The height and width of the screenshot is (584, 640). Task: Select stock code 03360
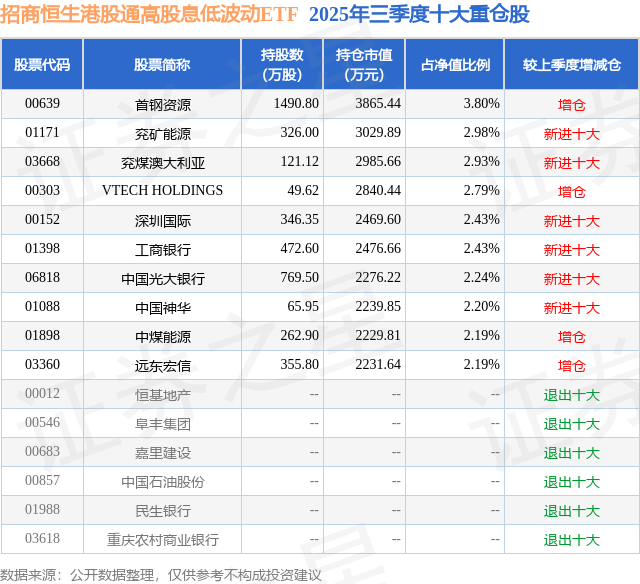[42, 364]
